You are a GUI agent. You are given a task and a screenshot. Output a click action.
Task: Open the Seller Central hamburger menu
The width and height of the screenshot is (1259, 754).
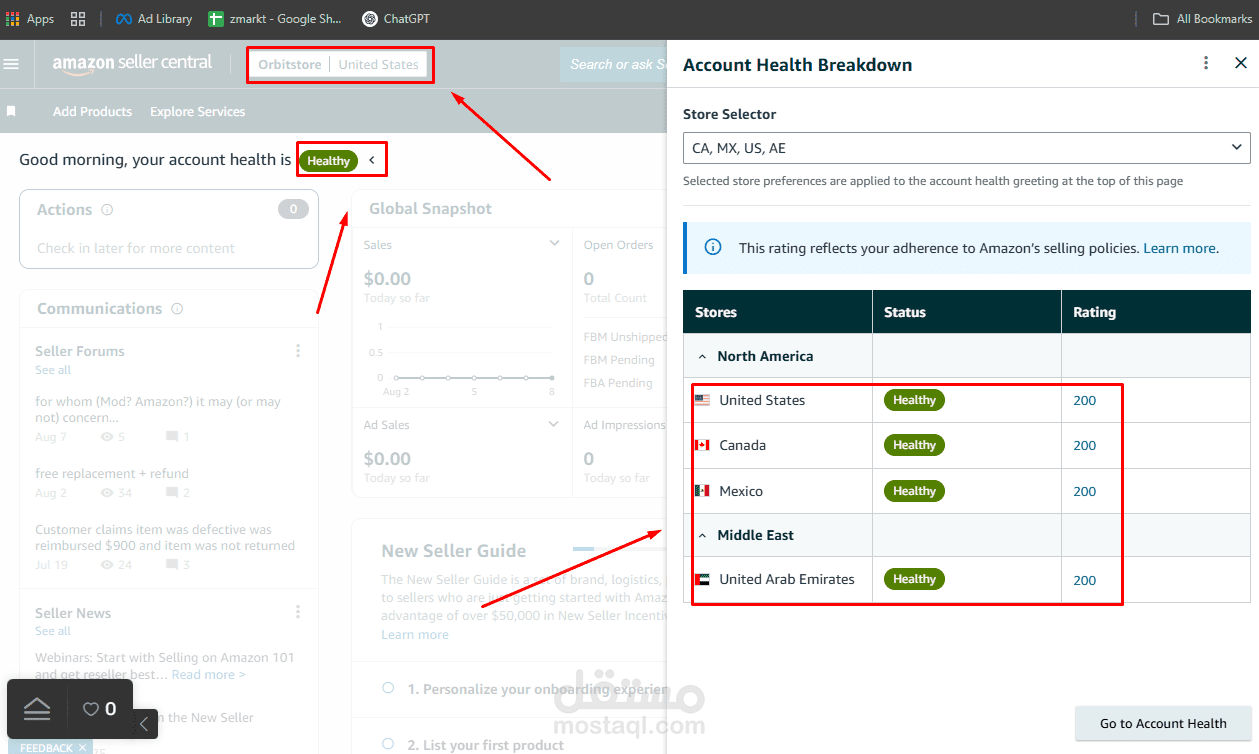tap(12, 64)
